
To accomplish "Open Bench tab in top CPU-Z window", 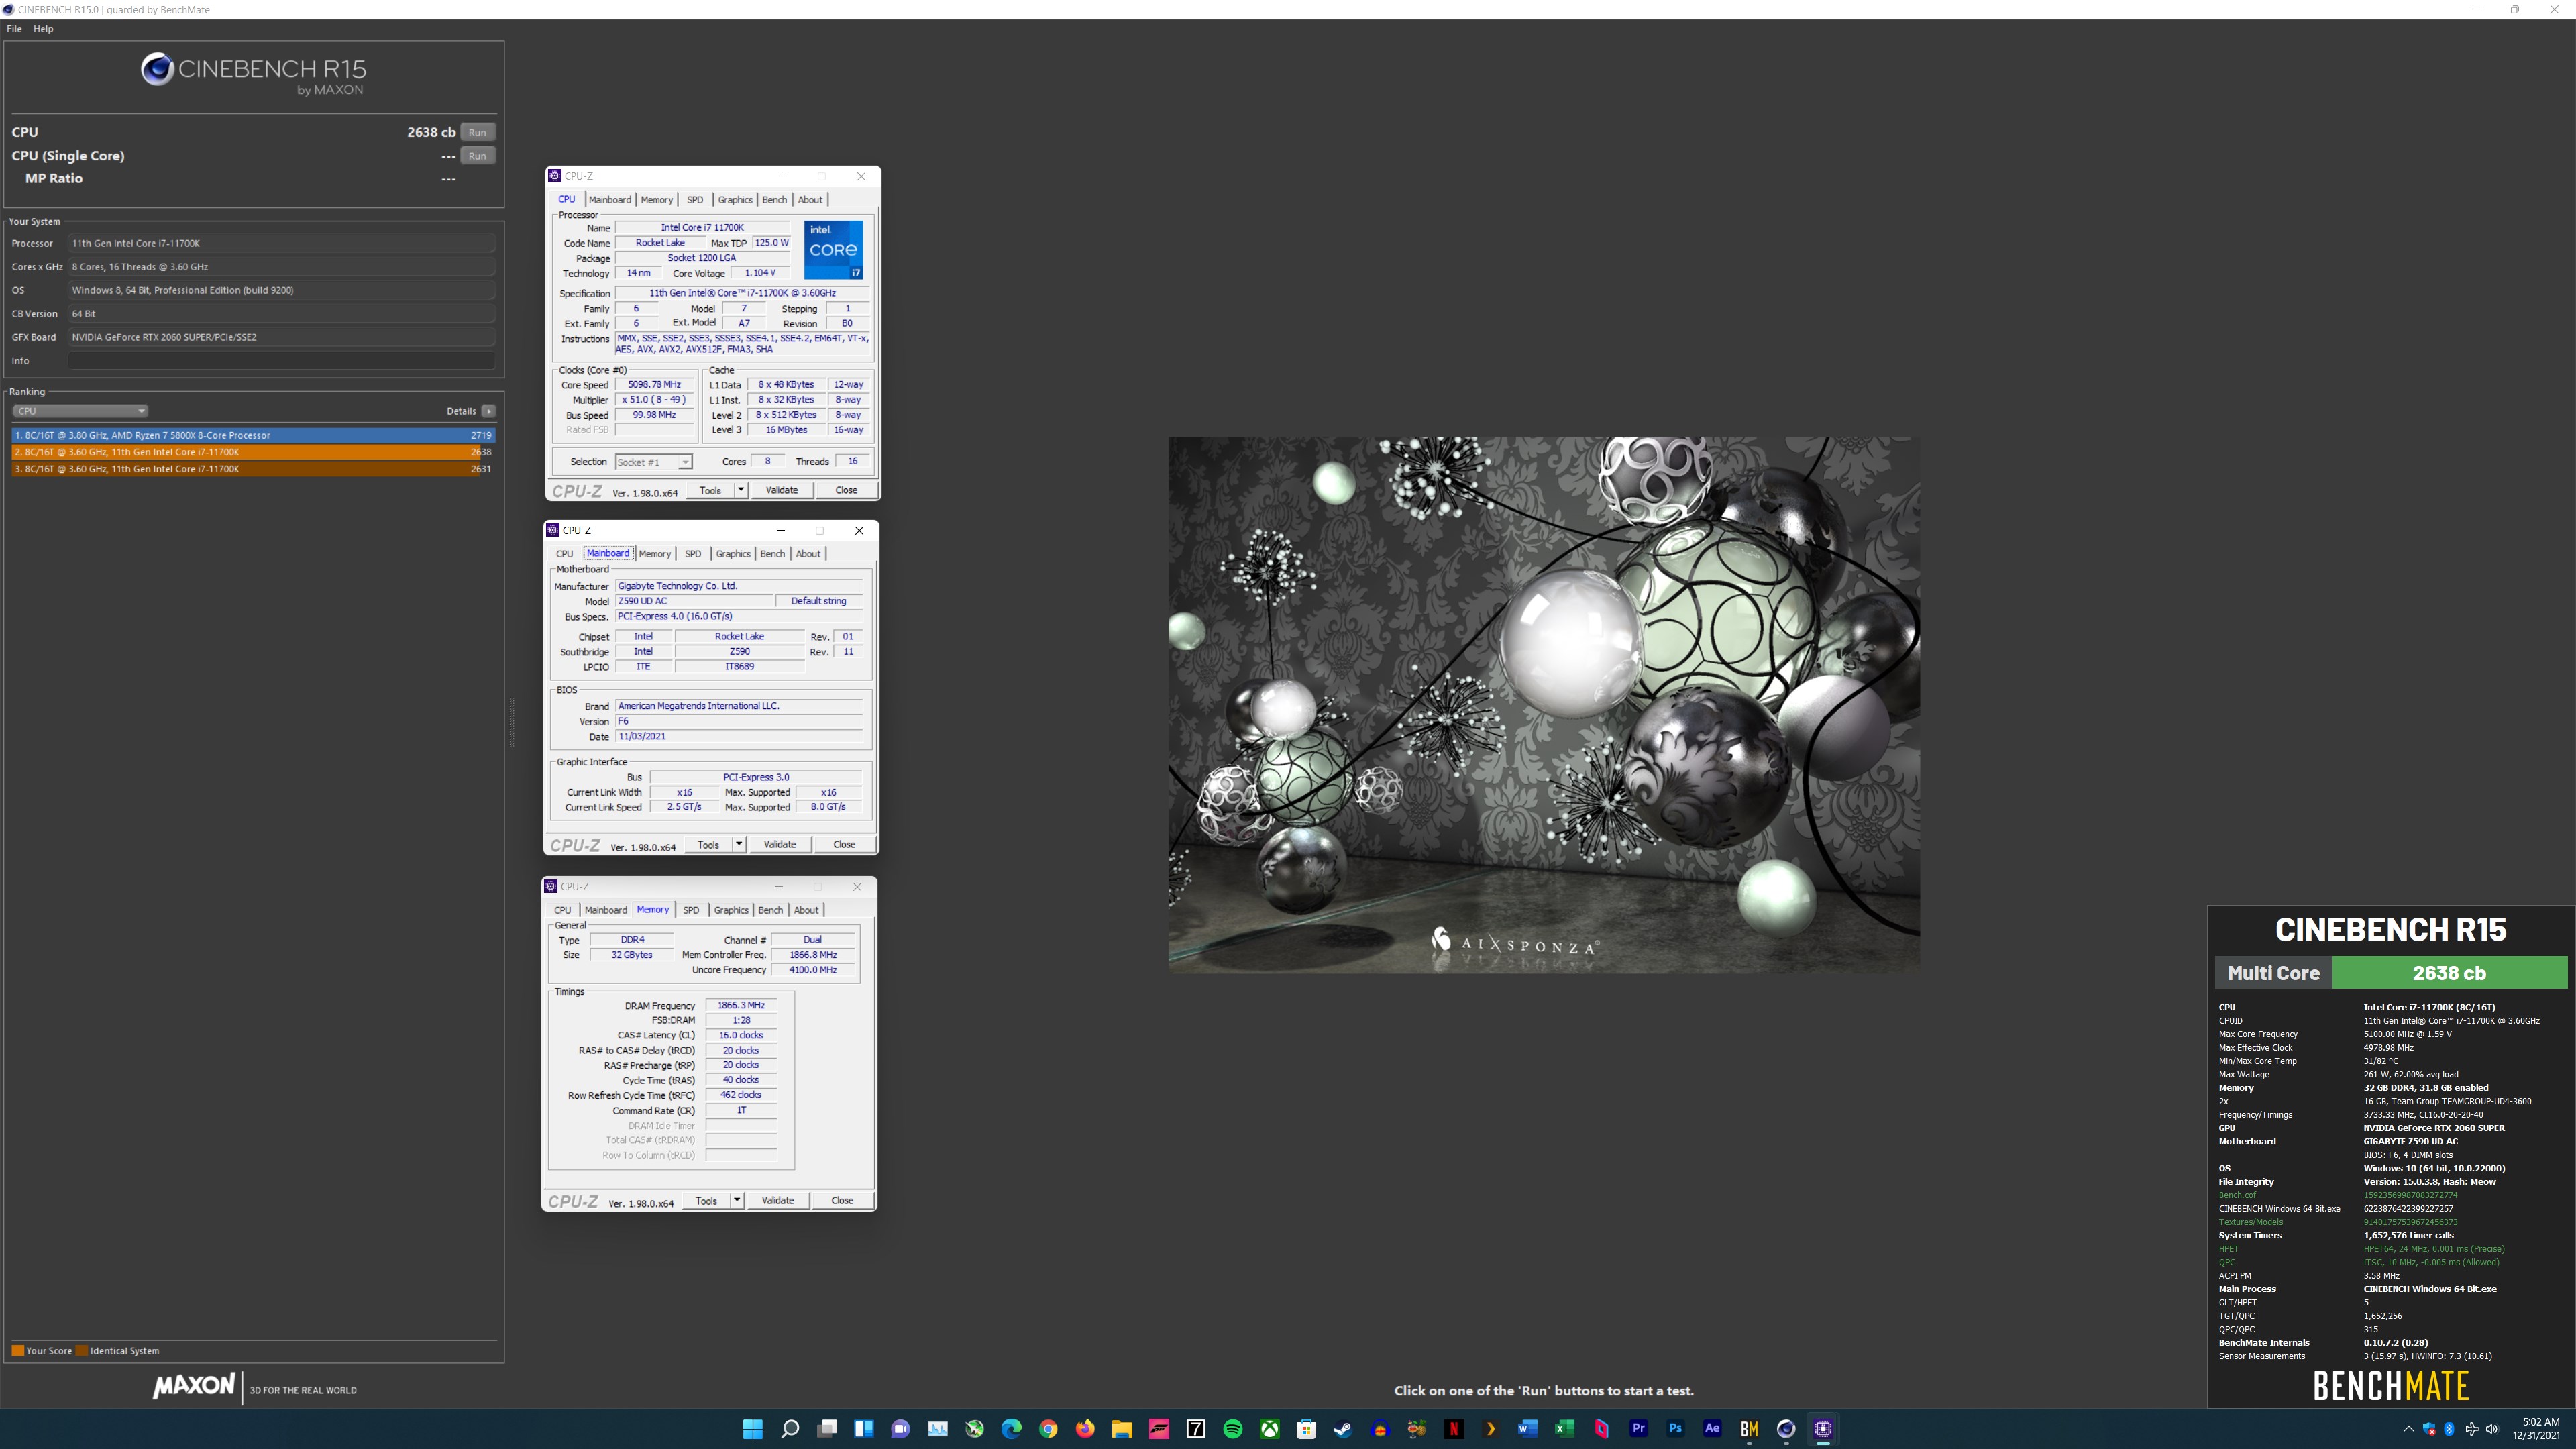I will coord(774,200).
